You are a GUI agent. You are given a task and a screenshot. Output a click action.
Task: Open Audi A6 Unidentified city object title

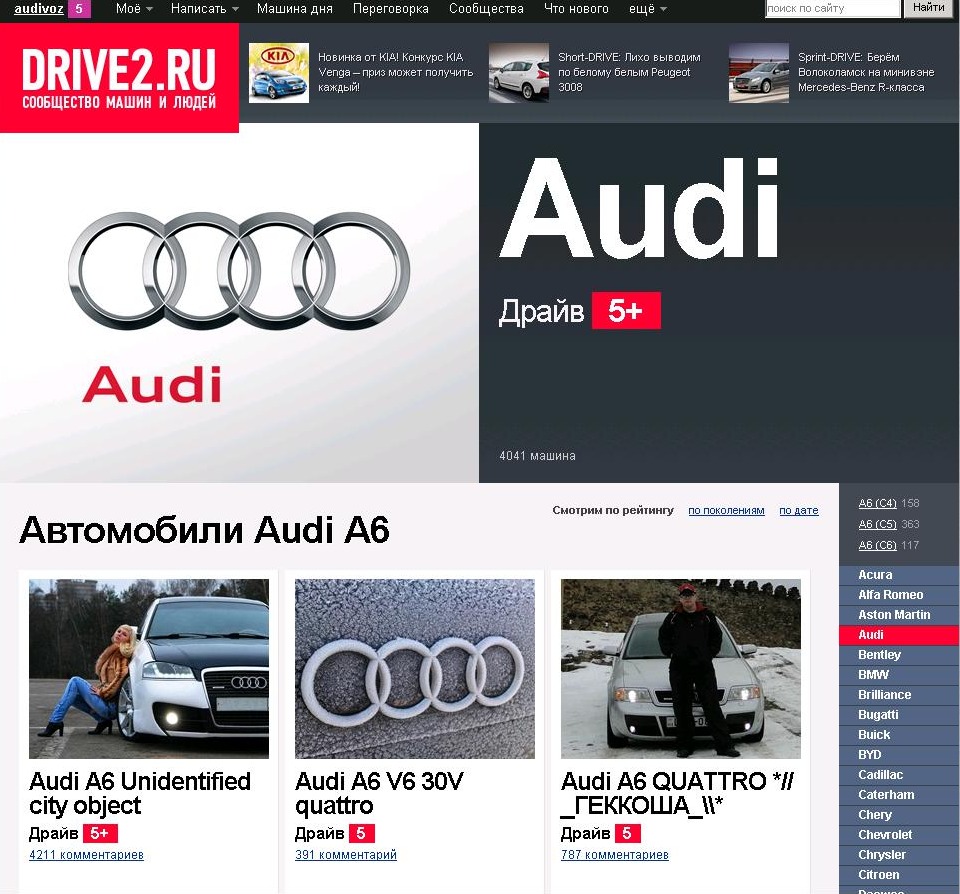[x=140, y=794]
